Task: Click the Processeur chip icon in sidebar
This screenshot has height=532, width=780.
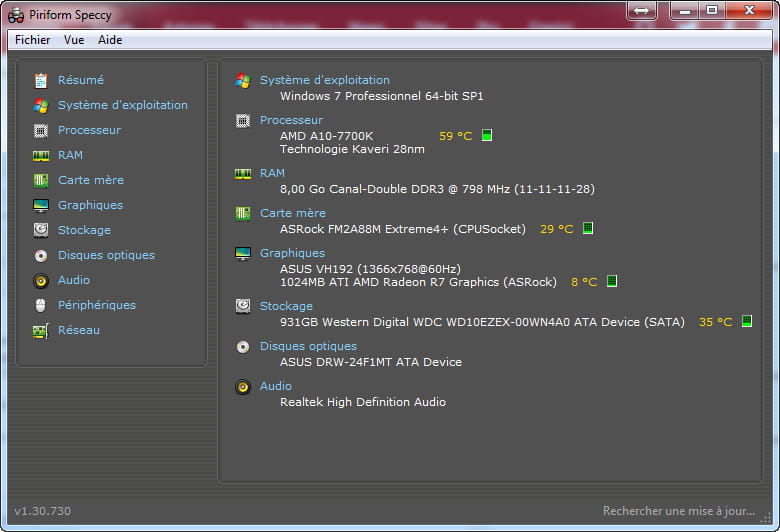Action: (41, 130)
